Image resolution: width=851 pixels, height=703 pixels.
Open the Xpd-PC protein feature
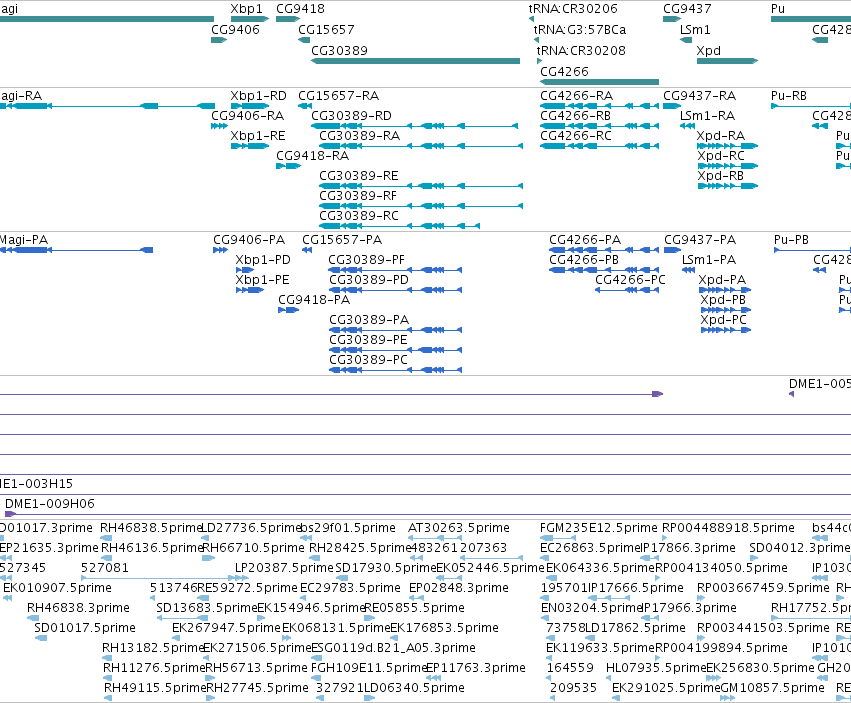(x=726, y=330)
